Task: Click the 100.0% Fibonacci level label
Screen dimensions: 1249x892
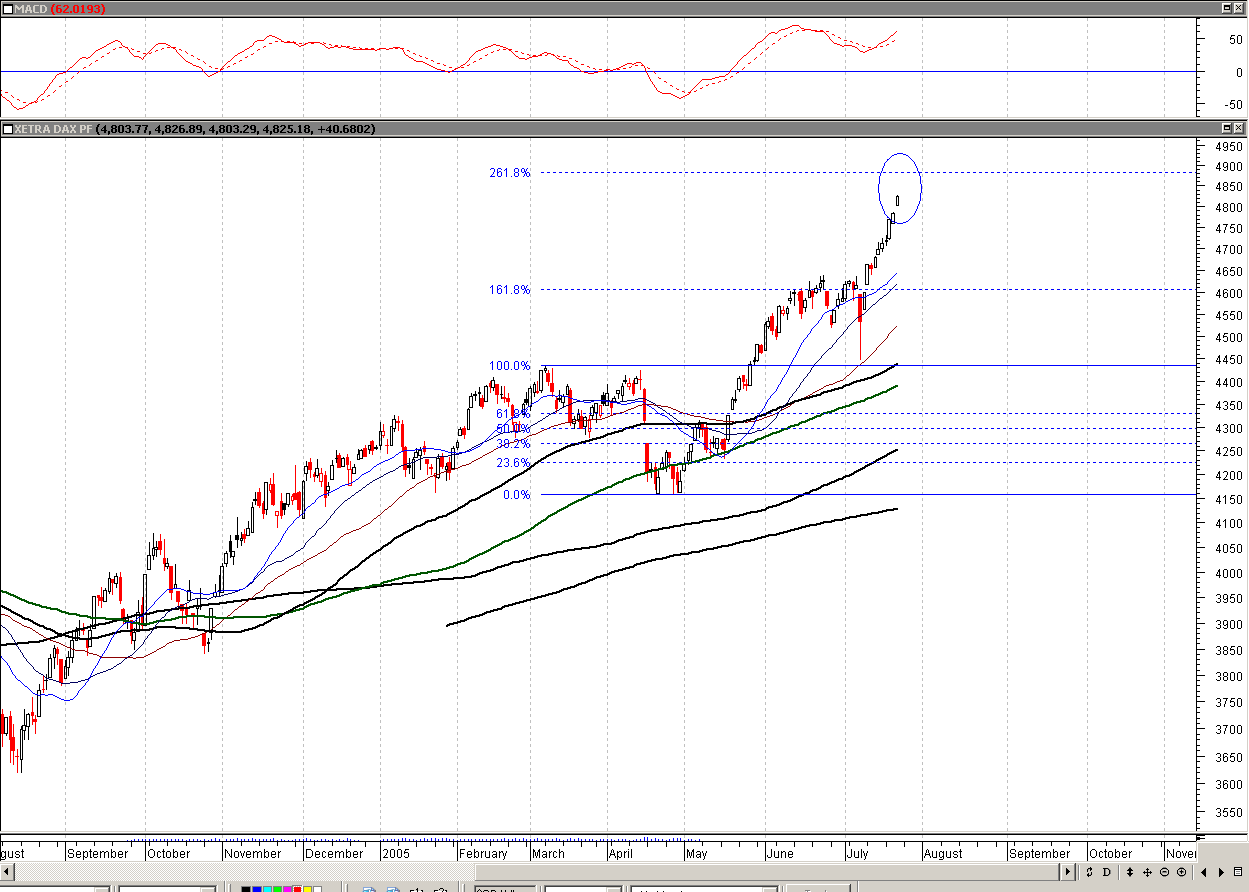Action: 510,366
